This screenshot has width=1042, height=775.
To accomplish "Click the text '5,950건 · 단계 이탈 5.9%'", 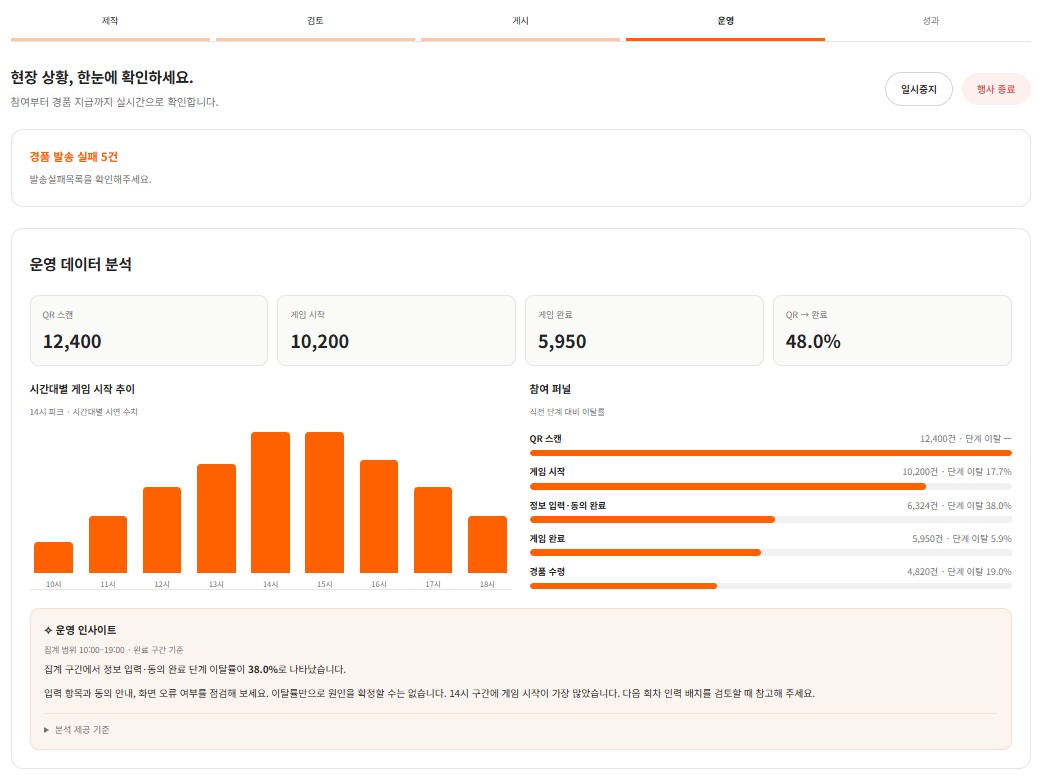I will coord(962,539).
